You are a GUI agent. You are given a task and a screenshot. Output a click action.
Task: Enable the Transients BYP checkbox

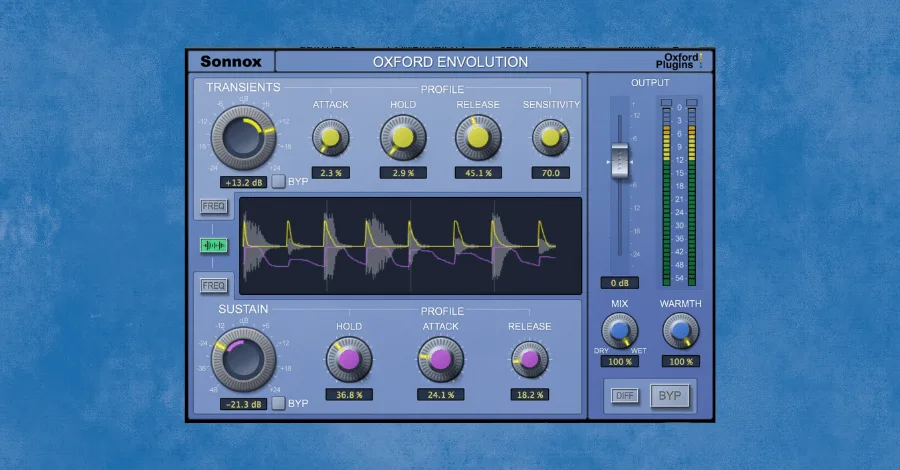point(278,181)
